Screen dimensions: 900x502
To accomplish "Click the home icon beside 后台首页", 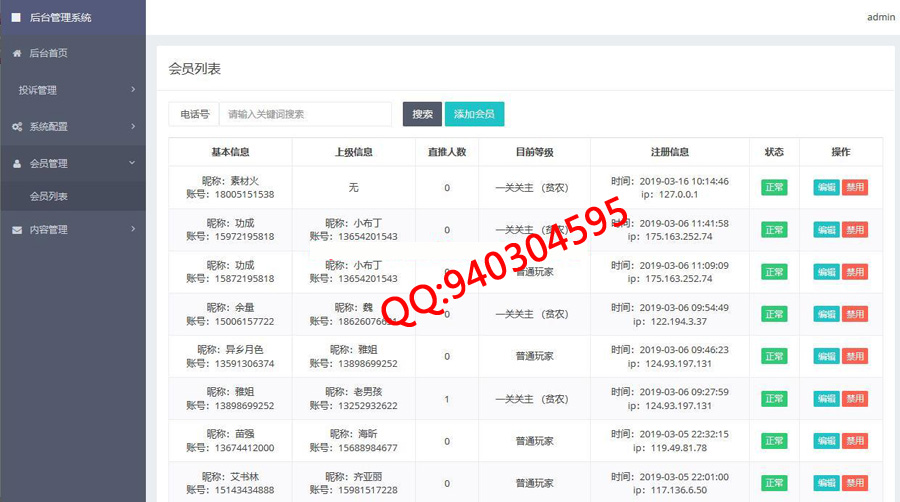I will (x=17, y=53).
